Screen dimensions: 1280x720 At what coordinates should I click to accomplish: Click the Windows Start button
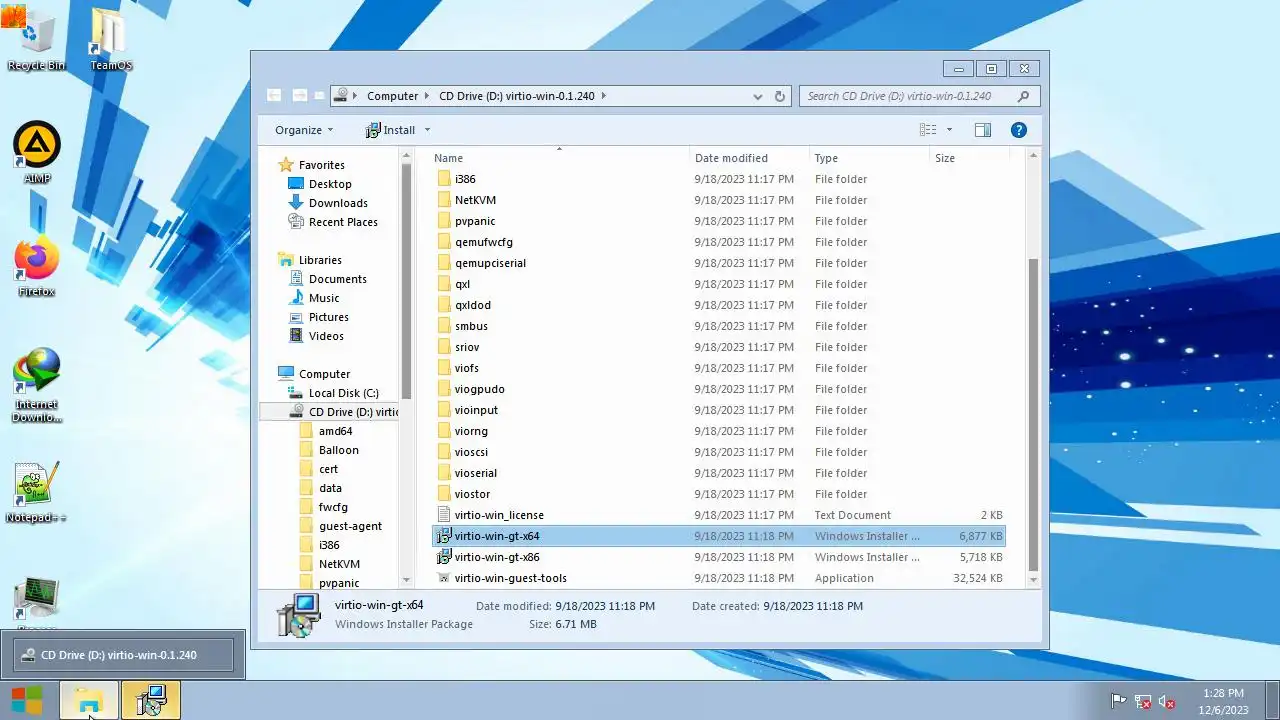tap(27, 701)
